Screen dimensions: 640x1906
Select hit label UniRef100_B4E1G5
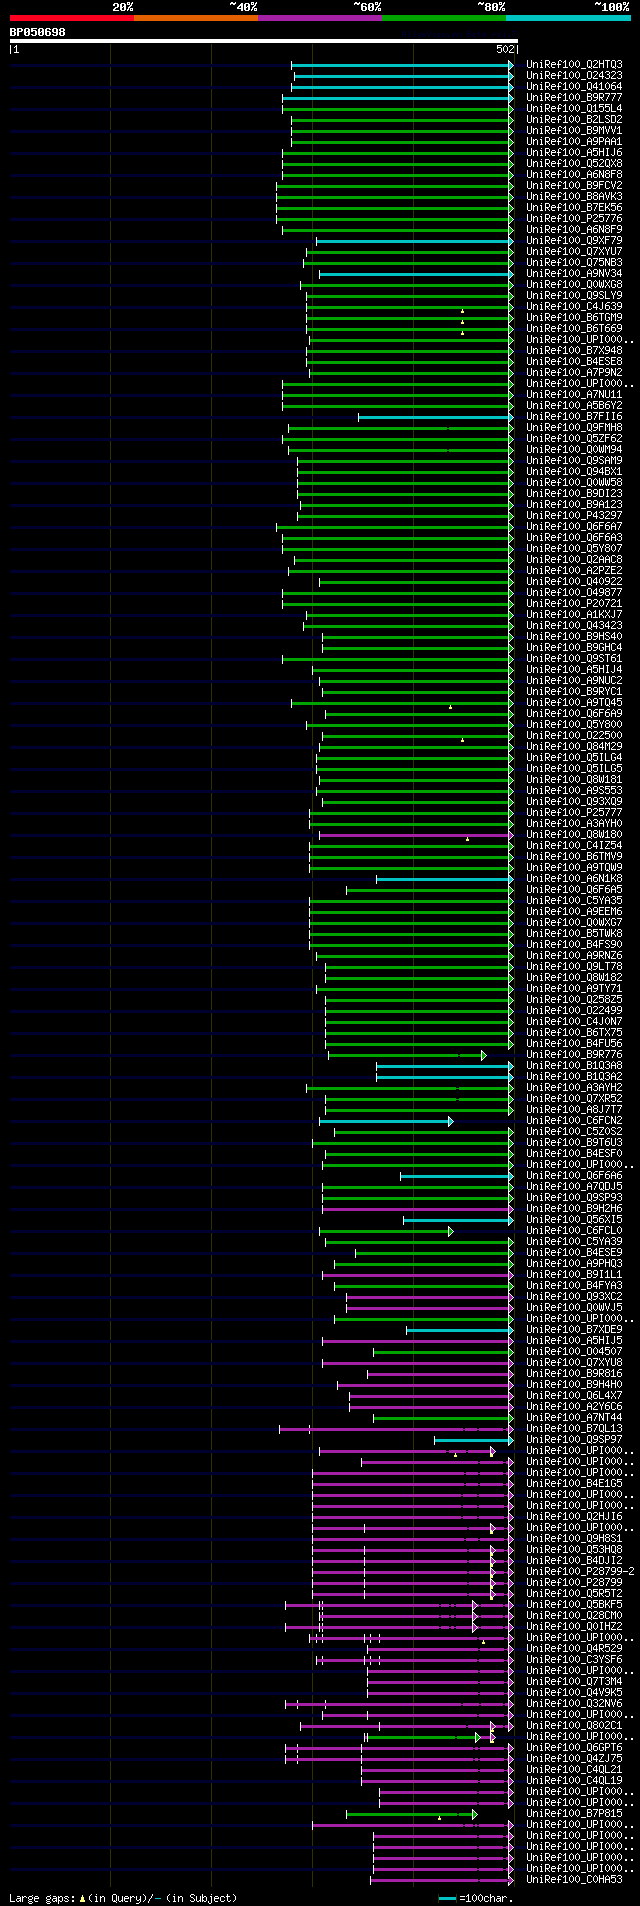[x=574, y=1484]
